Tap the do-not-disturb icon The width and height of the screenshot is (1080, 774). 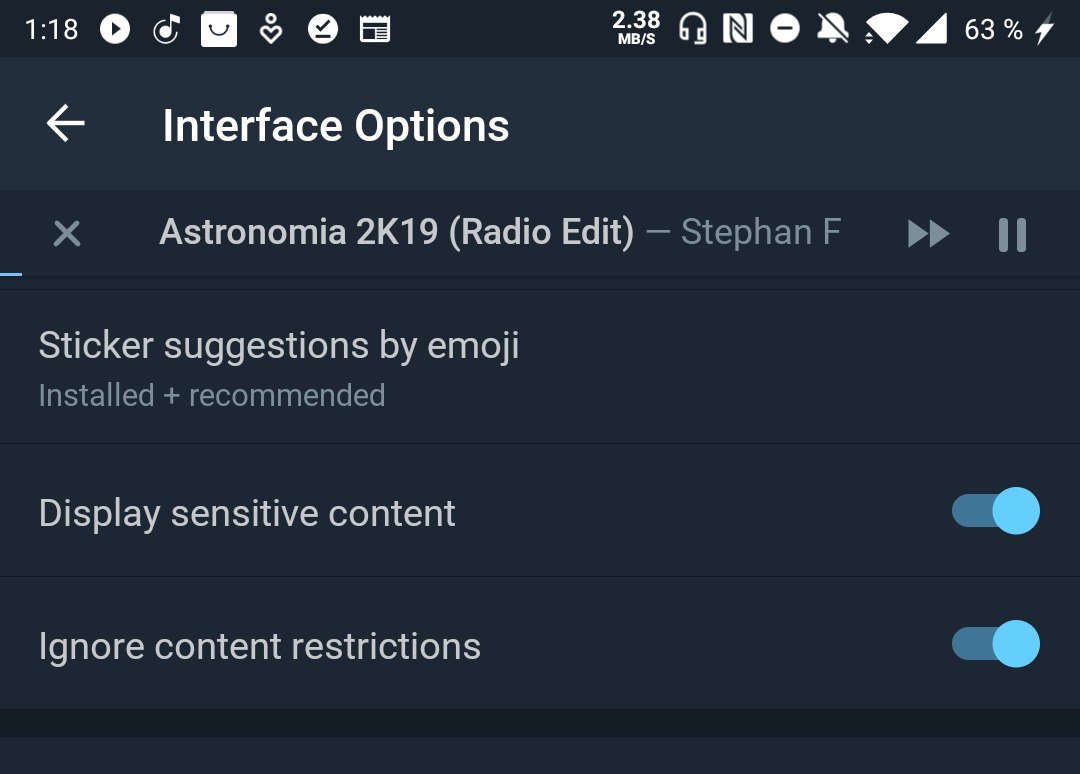point(785,30)
